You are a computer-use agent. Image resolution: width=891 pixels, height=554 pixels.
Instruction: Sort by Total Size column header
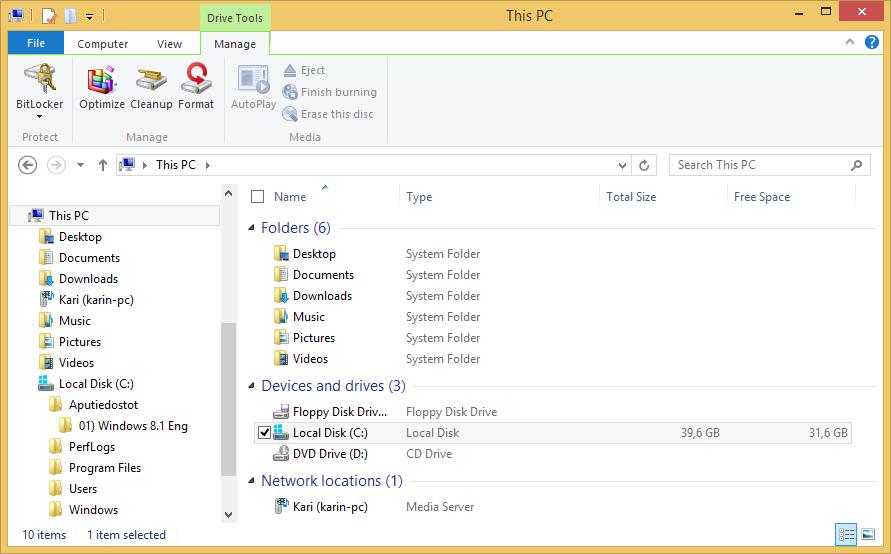(631, 197)
